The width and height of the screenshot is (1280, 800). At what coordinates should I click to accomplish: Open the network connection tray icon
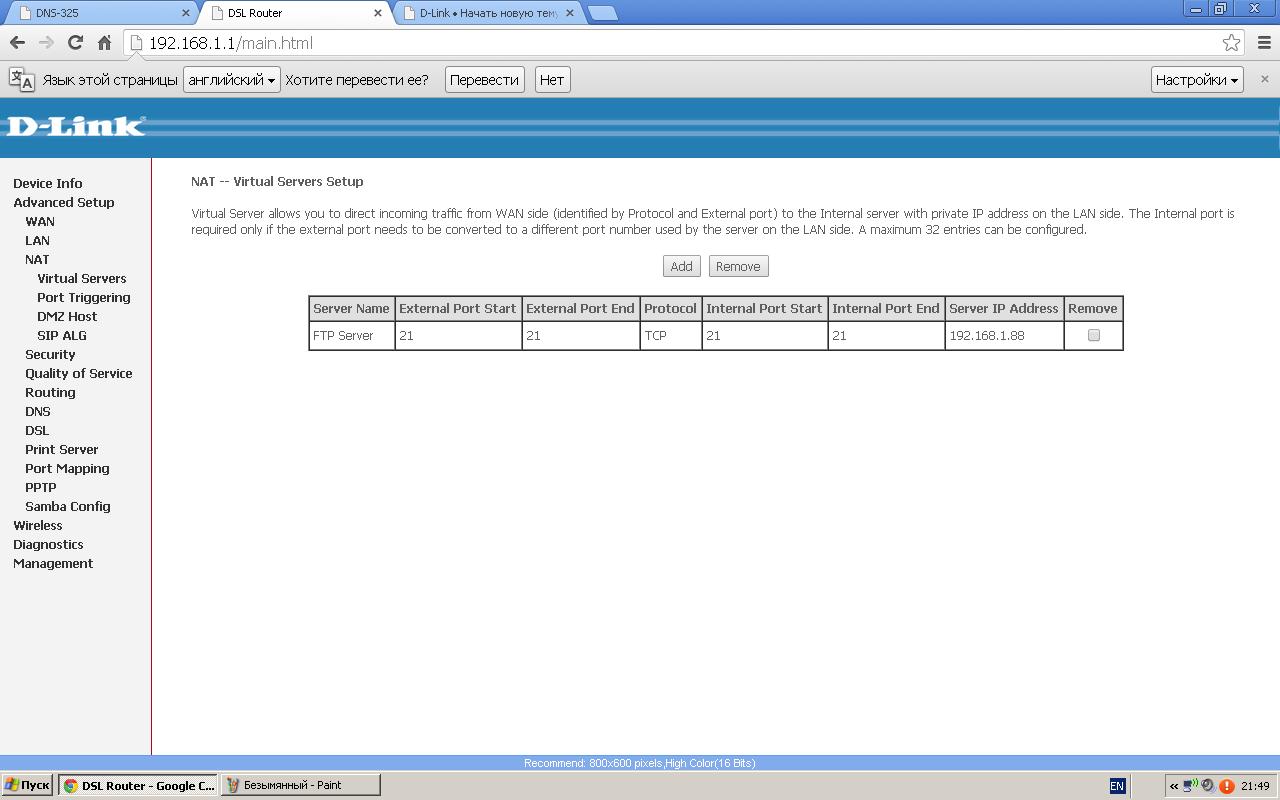[1190, 786]
